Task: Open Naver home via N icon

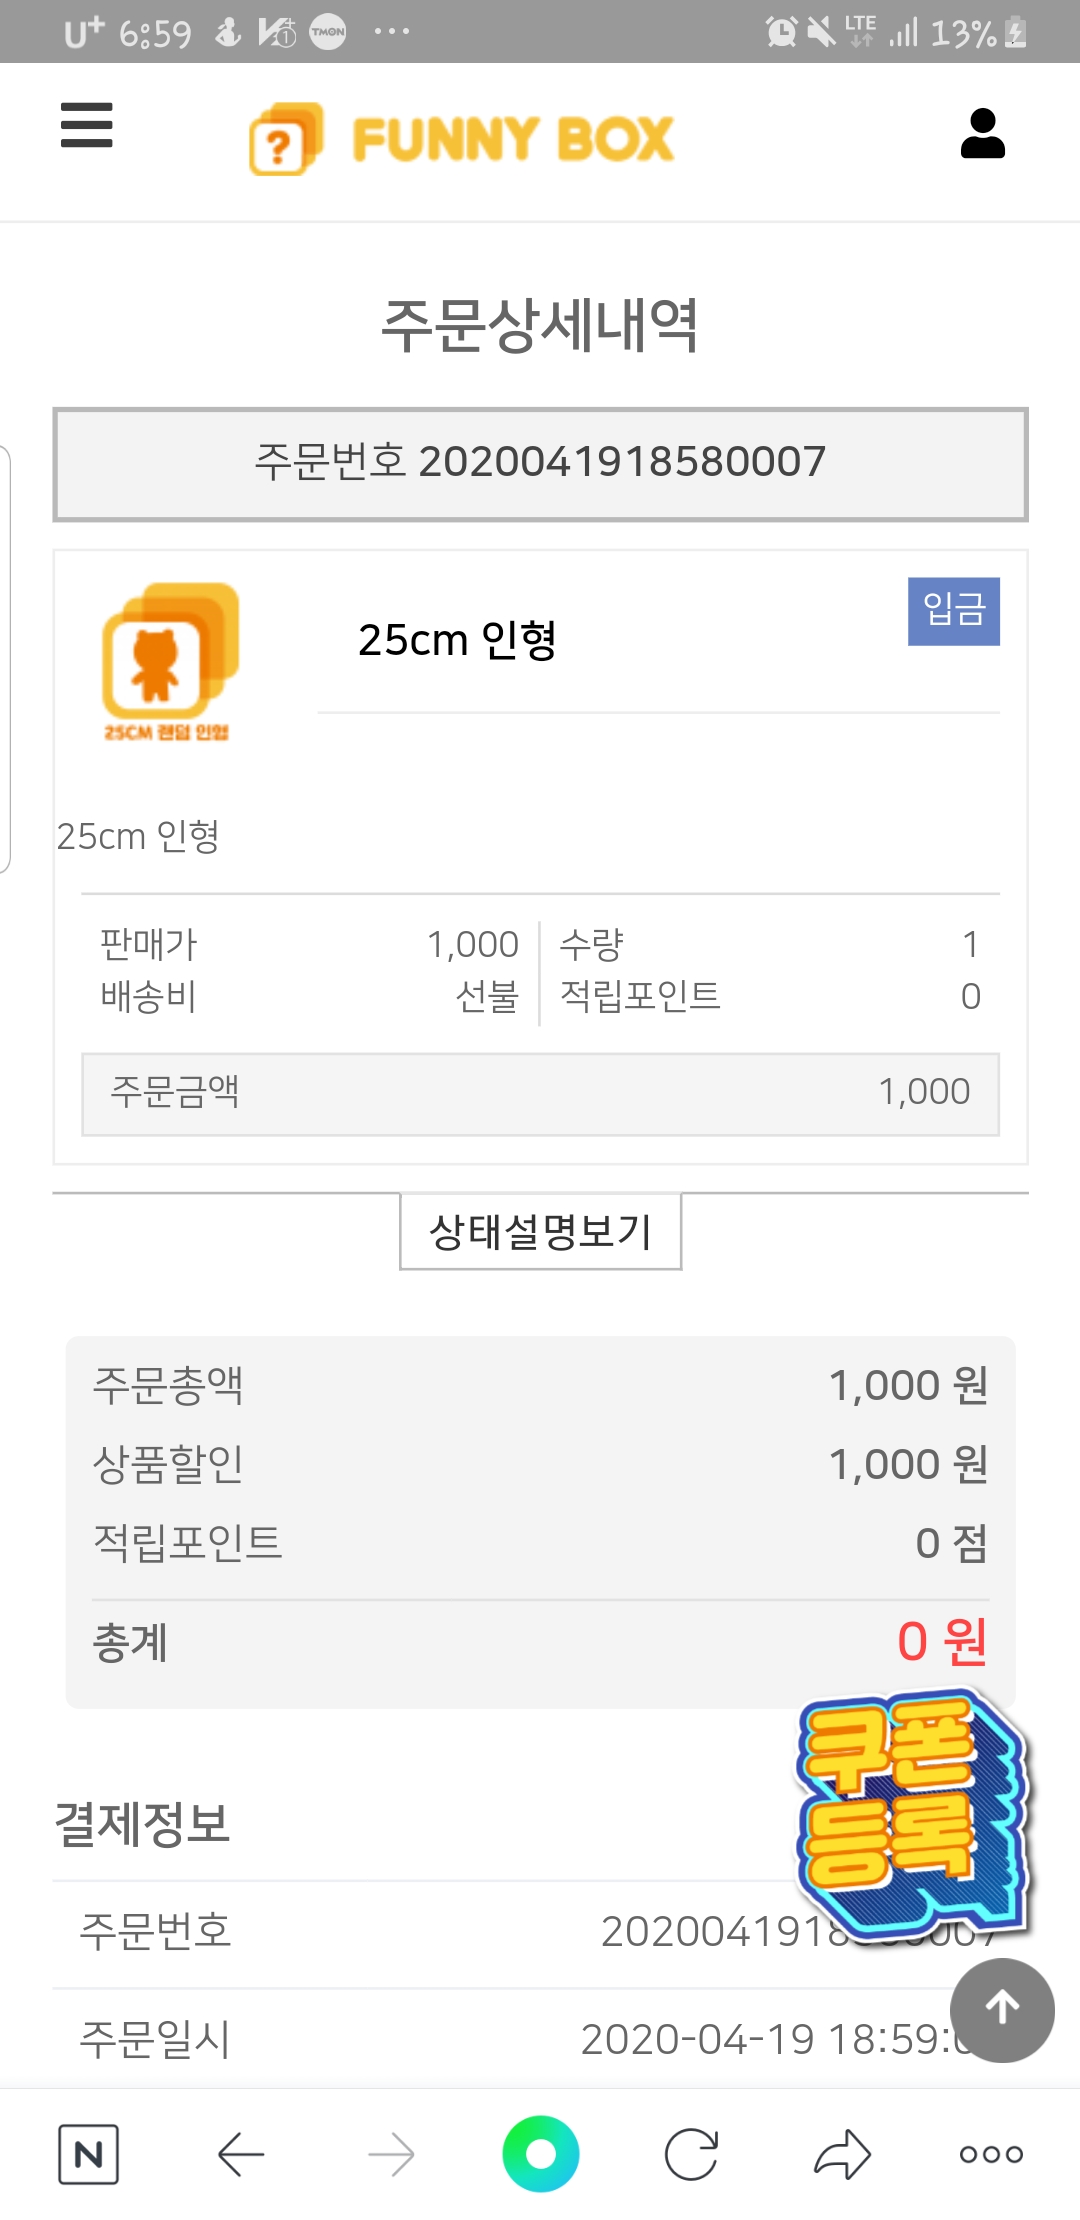Action: point(88,2154)
